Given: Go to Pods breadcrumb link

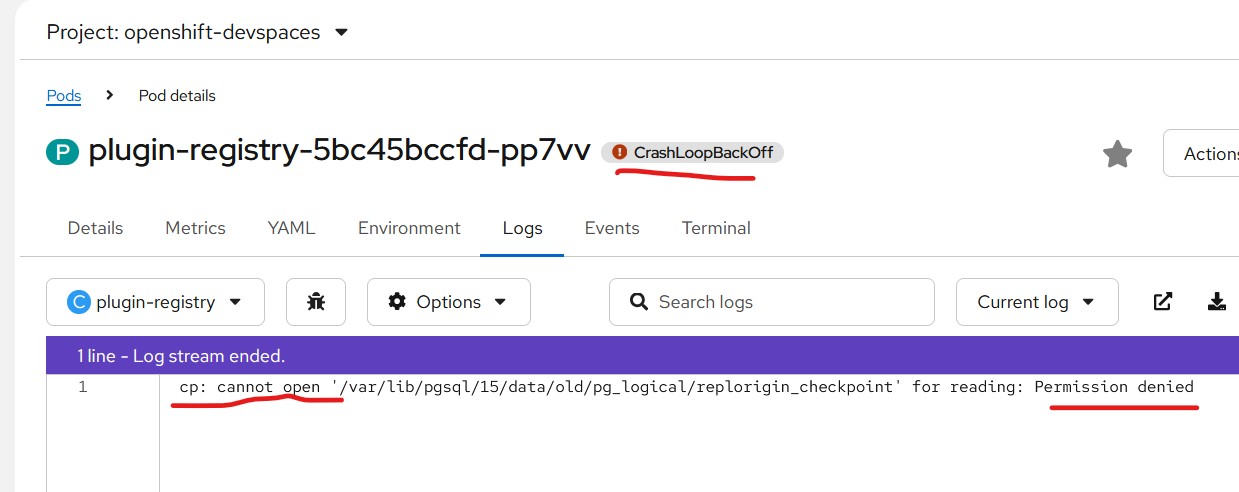Looking at the screenshot, I should [x=64, y=96].
